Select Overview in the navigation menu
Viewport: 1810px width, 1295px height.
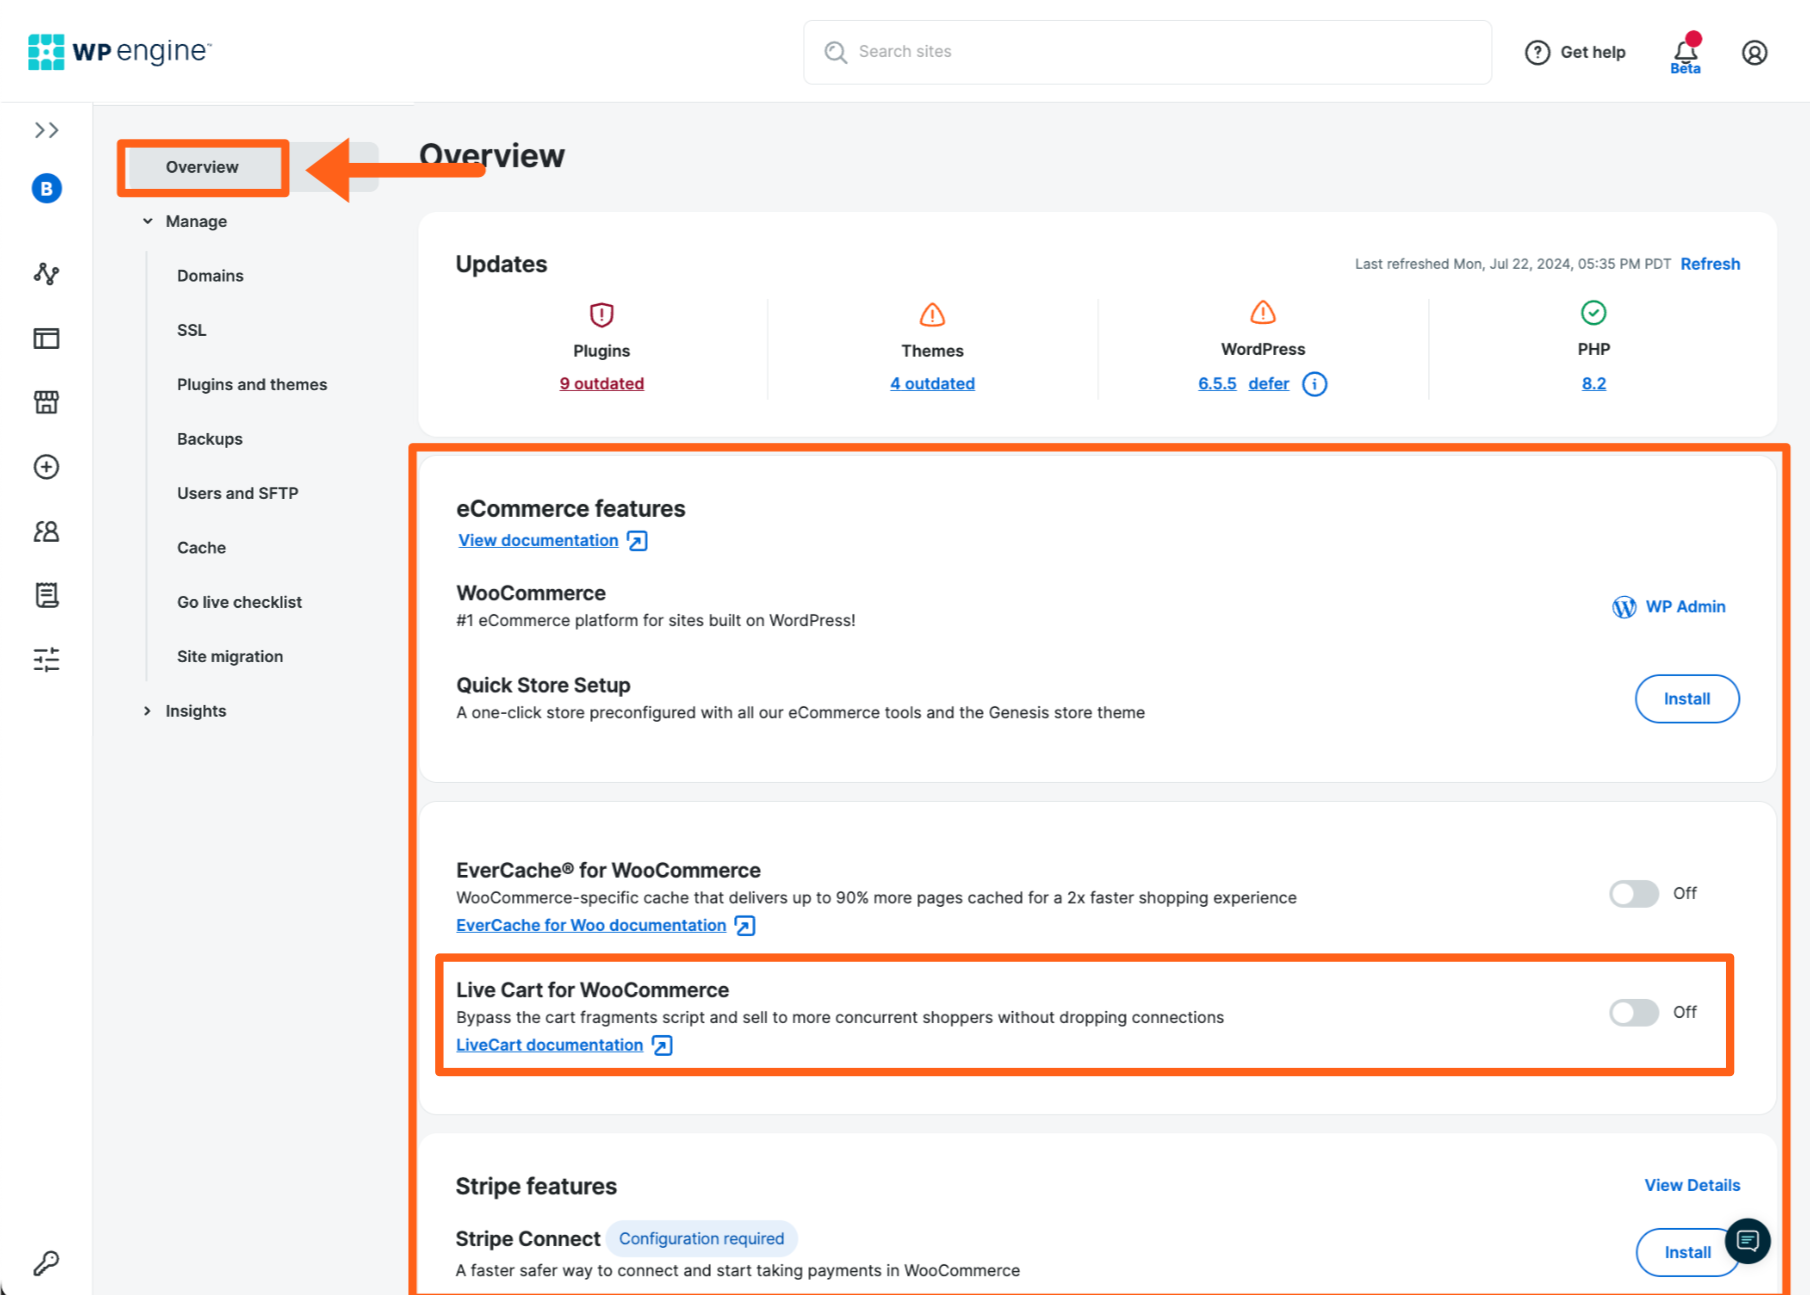point(202,167)
